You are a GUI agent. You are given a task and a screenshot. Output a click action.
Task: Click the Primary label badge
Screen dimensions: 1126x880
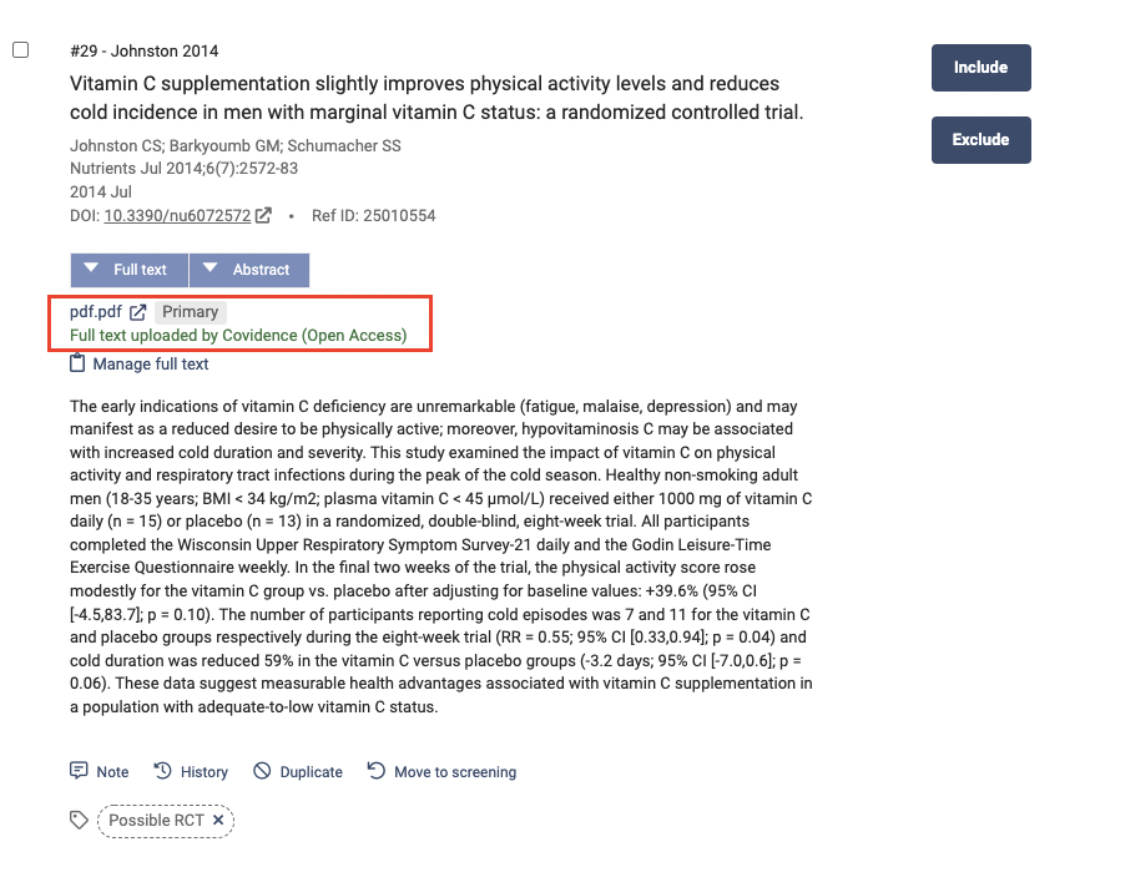click(190, 312)
